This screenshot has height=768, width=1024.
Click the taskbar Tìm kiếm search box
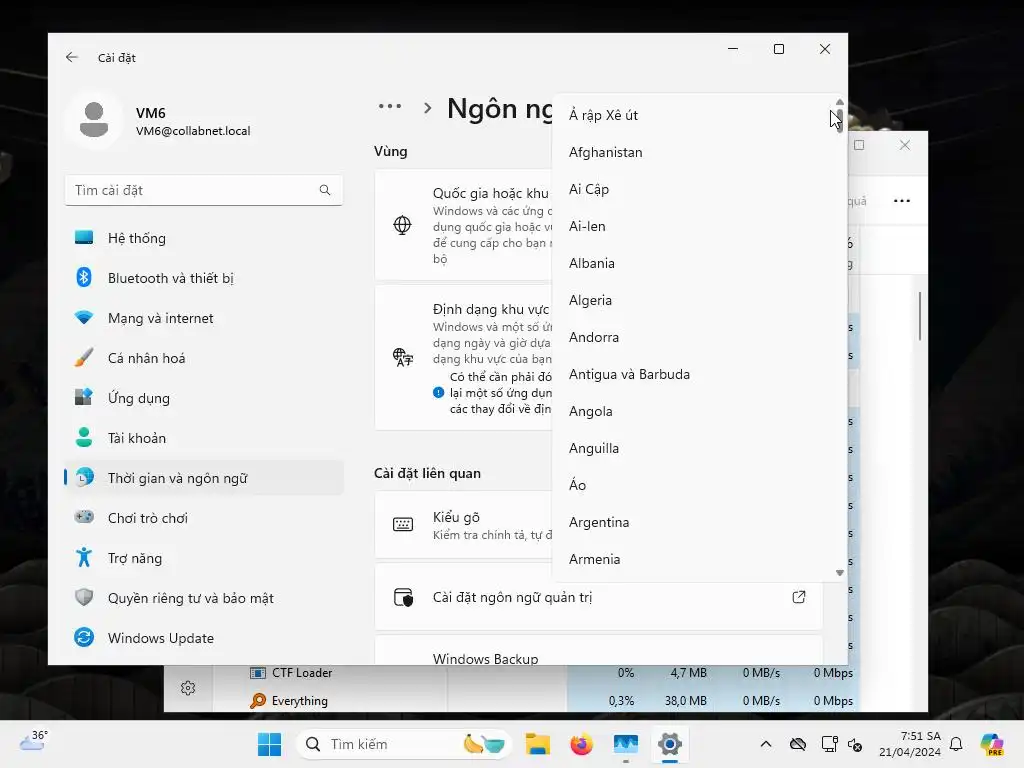click(404, 744)
